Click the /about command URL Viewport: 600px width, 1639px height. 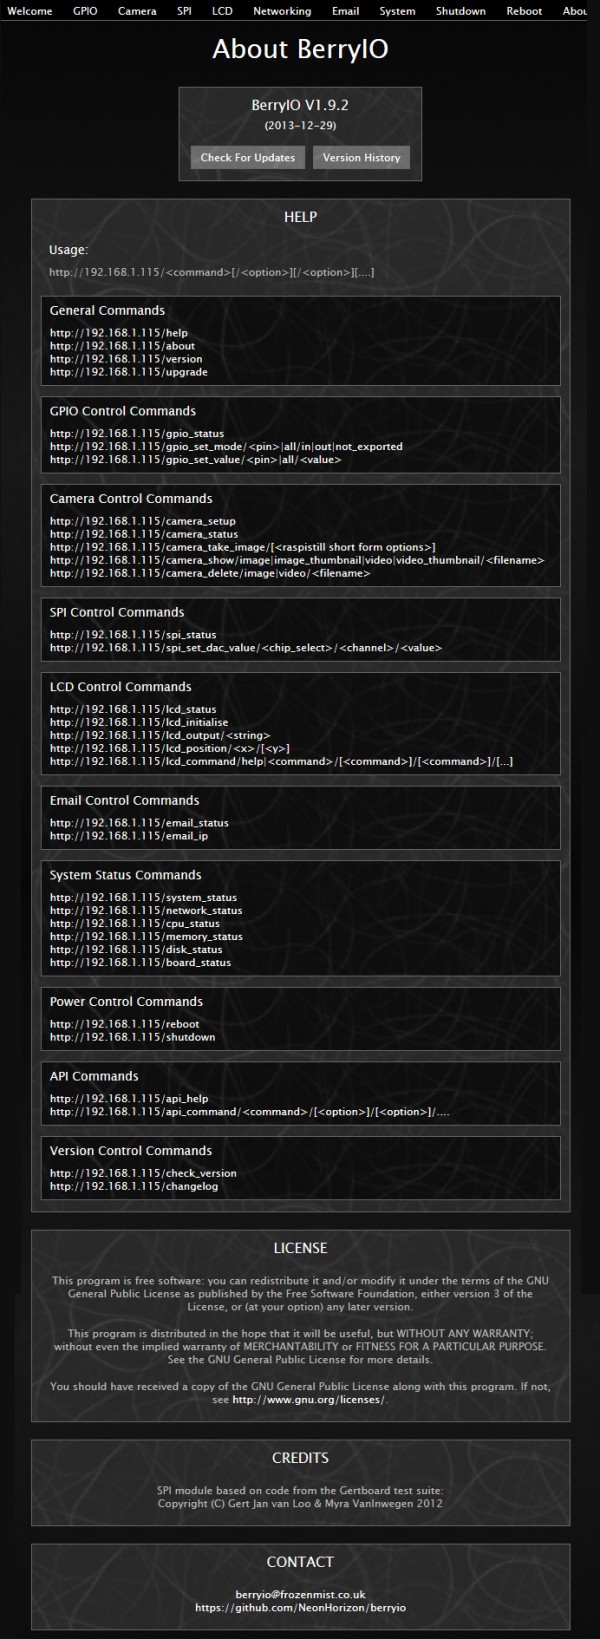click(x=122, y=346)
